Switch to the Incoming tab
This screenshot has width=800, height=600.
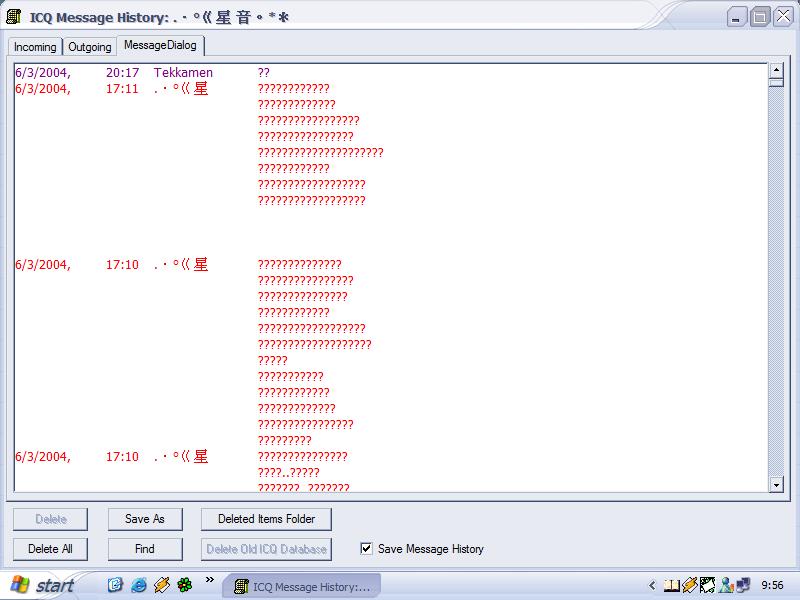(35, 46)
